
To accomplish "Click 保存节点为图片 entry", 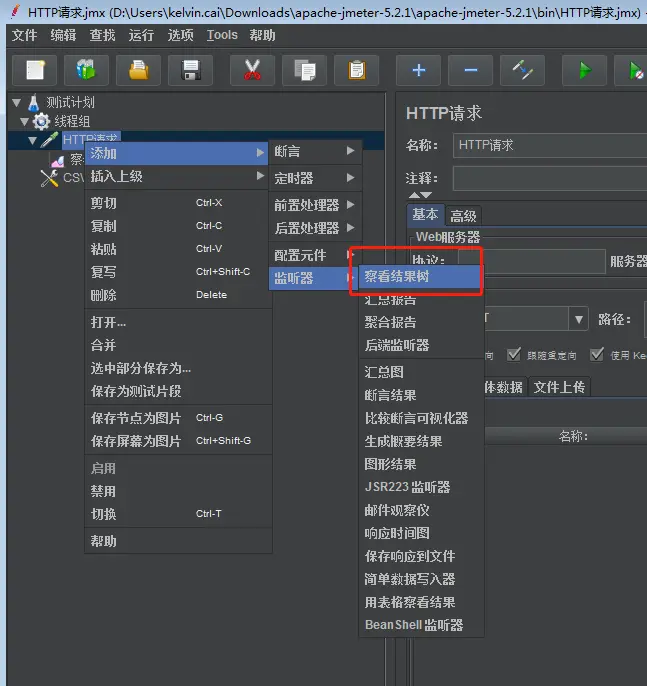I will click(x=178, y=418).
